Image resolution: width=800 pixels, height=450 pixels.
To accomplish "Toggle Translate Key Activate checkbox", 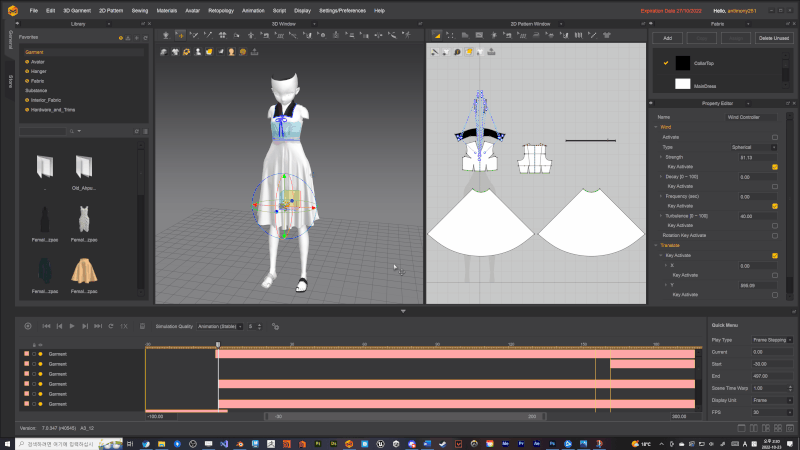I will [x=774, y=256].
